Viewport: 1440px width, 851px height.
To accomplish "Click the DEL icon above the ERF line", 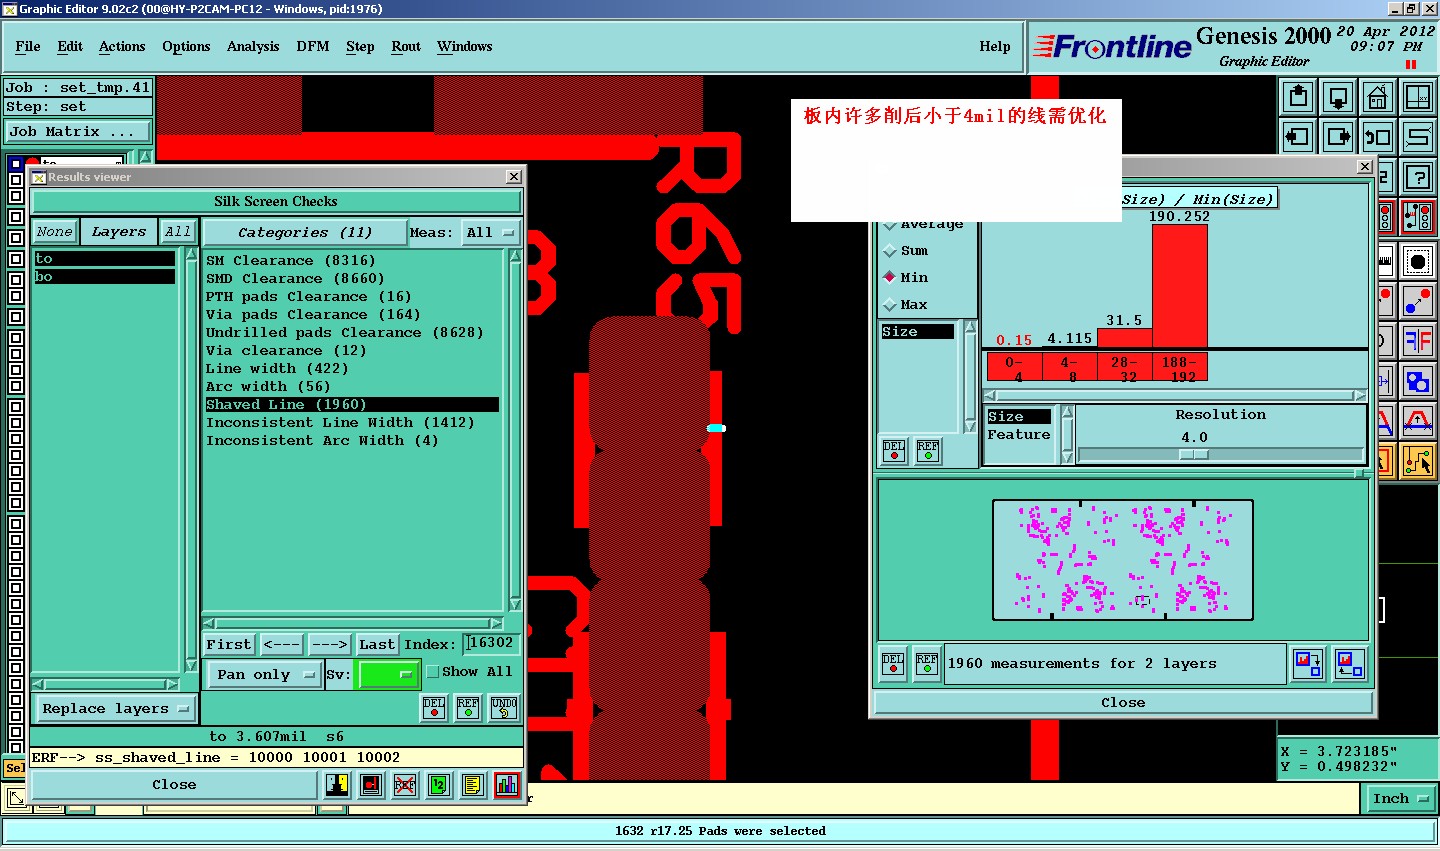I will (x=434, y=708).
